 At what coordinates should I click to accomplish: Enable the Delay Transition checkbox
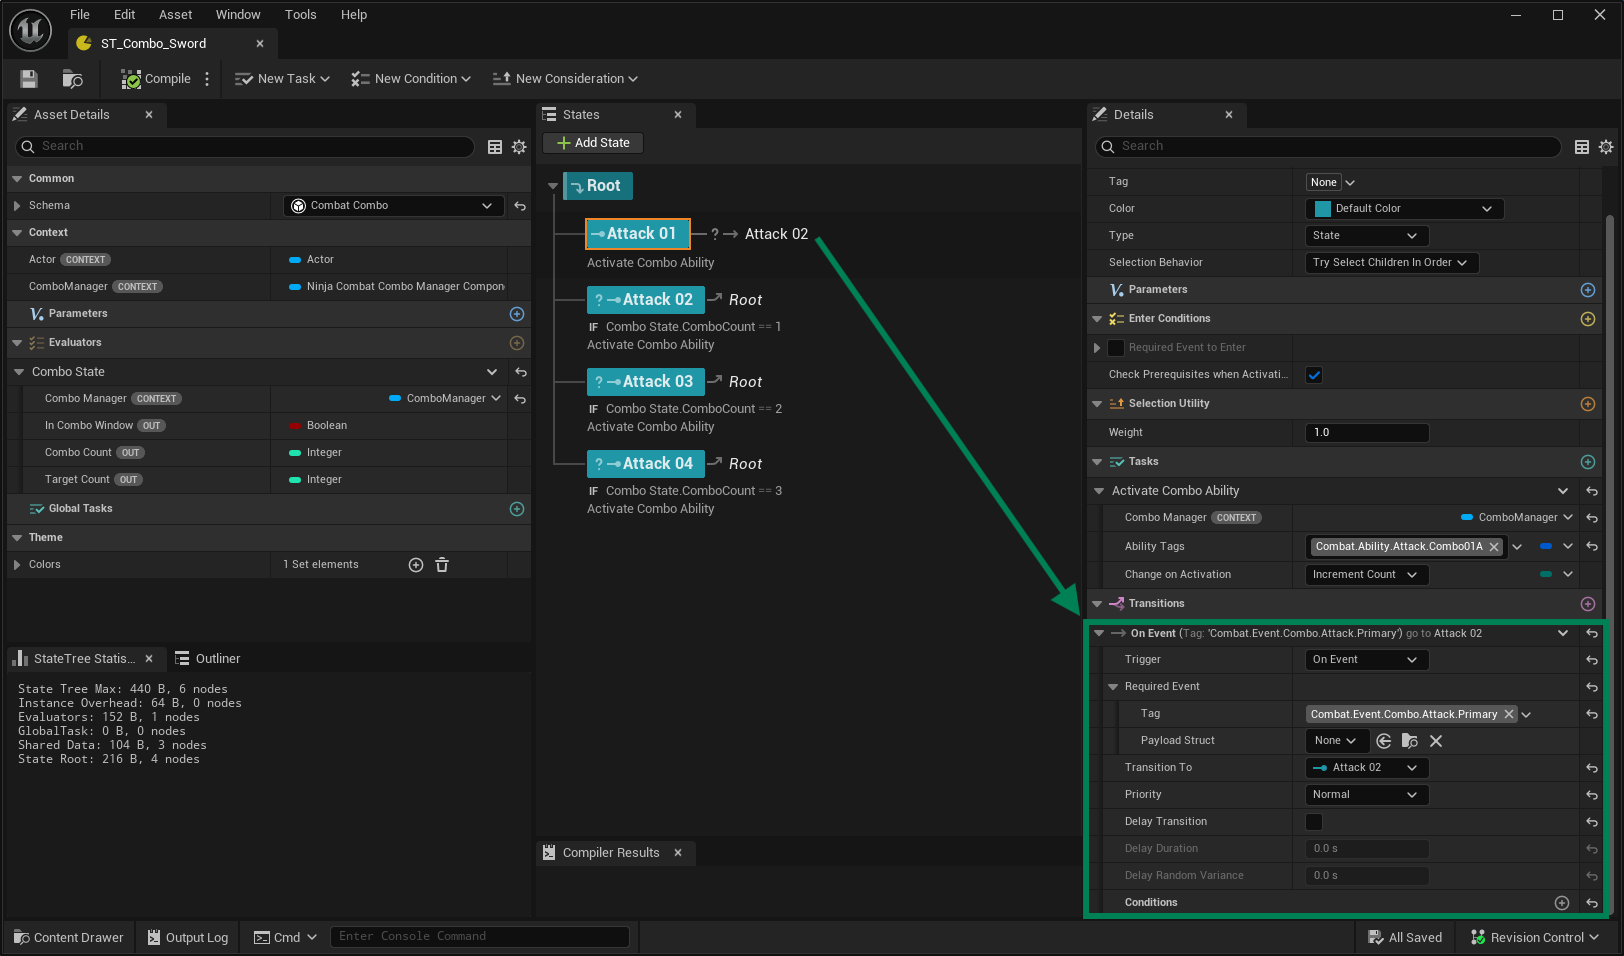[x=1314, y=822]
